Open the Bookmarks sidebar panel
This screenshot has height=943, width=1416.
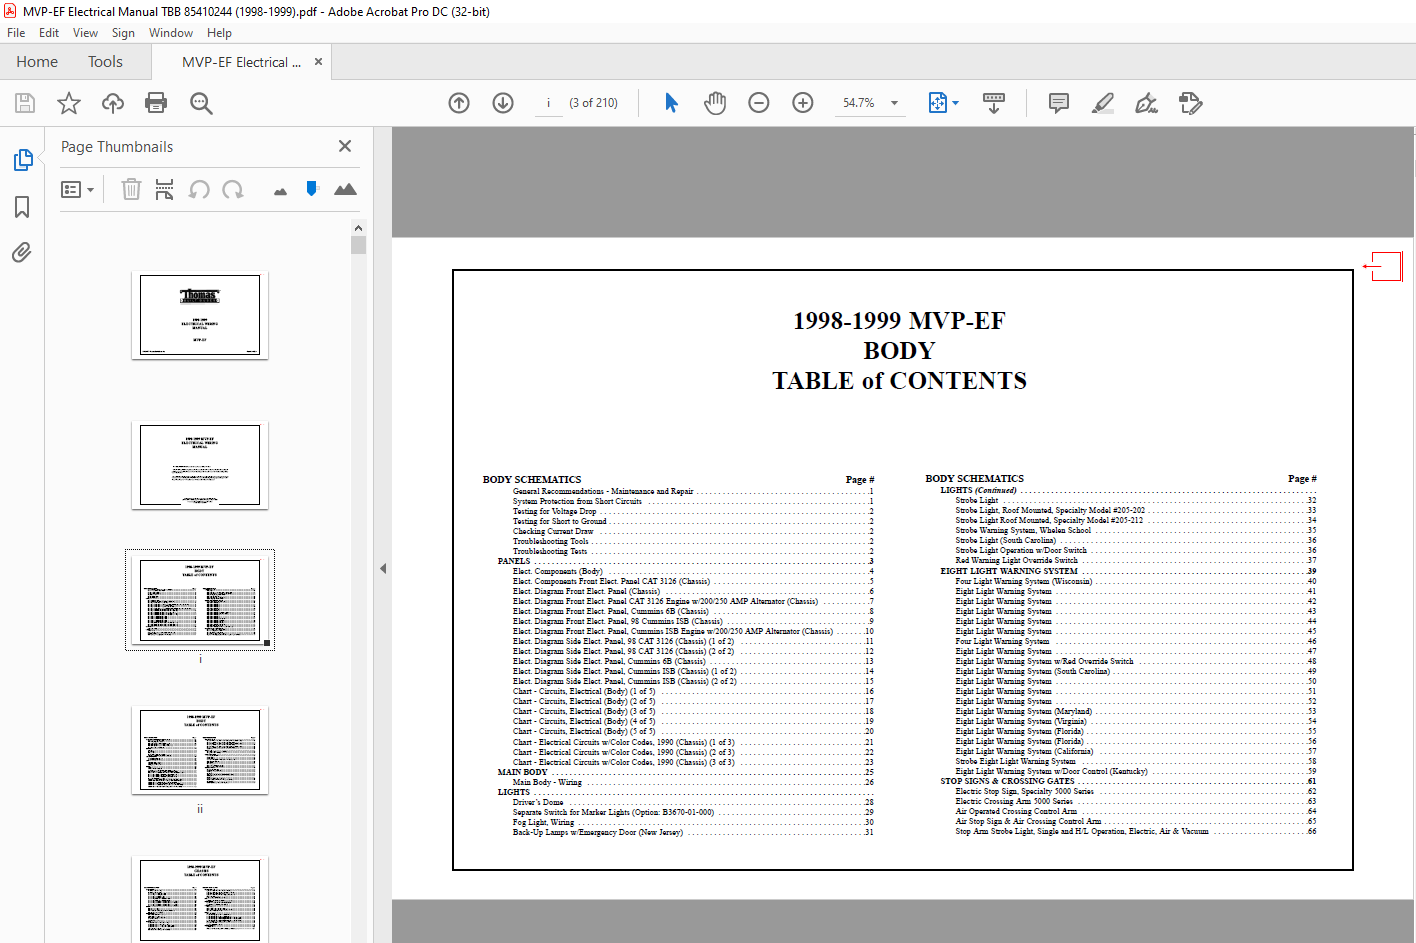(22, 207)
